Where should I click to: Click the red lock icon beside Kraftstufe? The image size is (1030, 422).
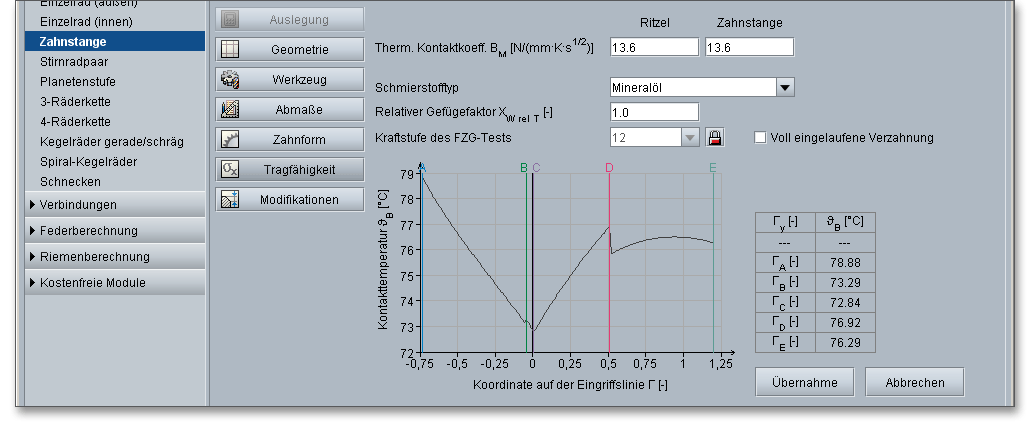click(714, 137)
